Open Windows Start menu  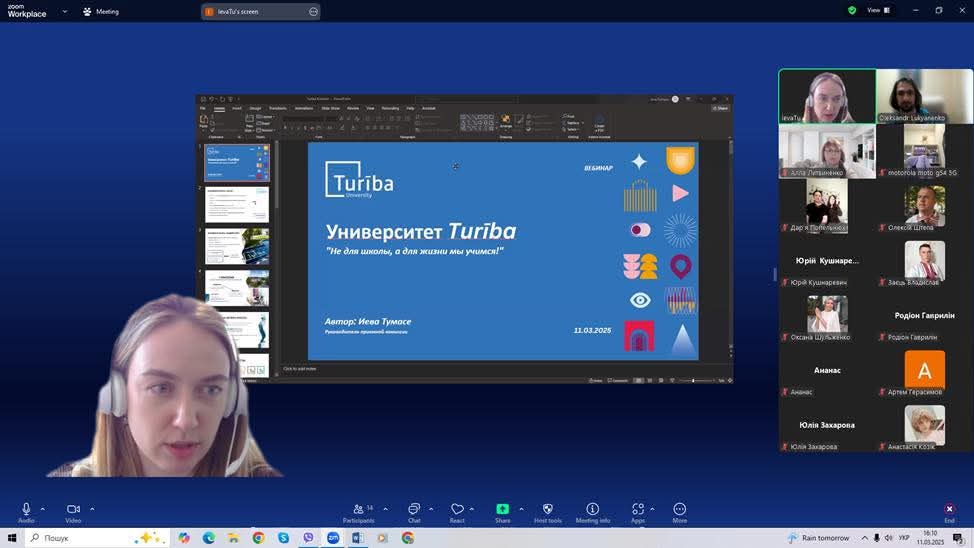(x=11, y=537)
